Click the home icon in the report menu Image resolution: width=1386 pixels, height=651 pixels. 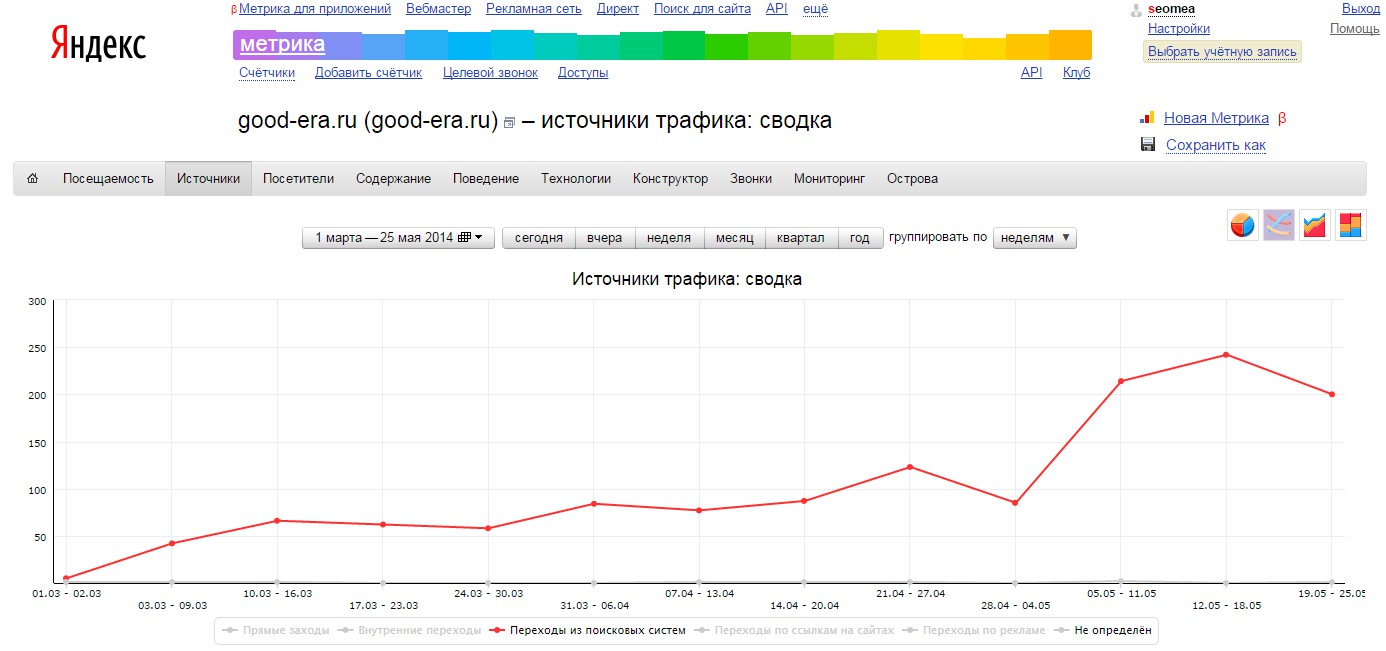(33, 179)
